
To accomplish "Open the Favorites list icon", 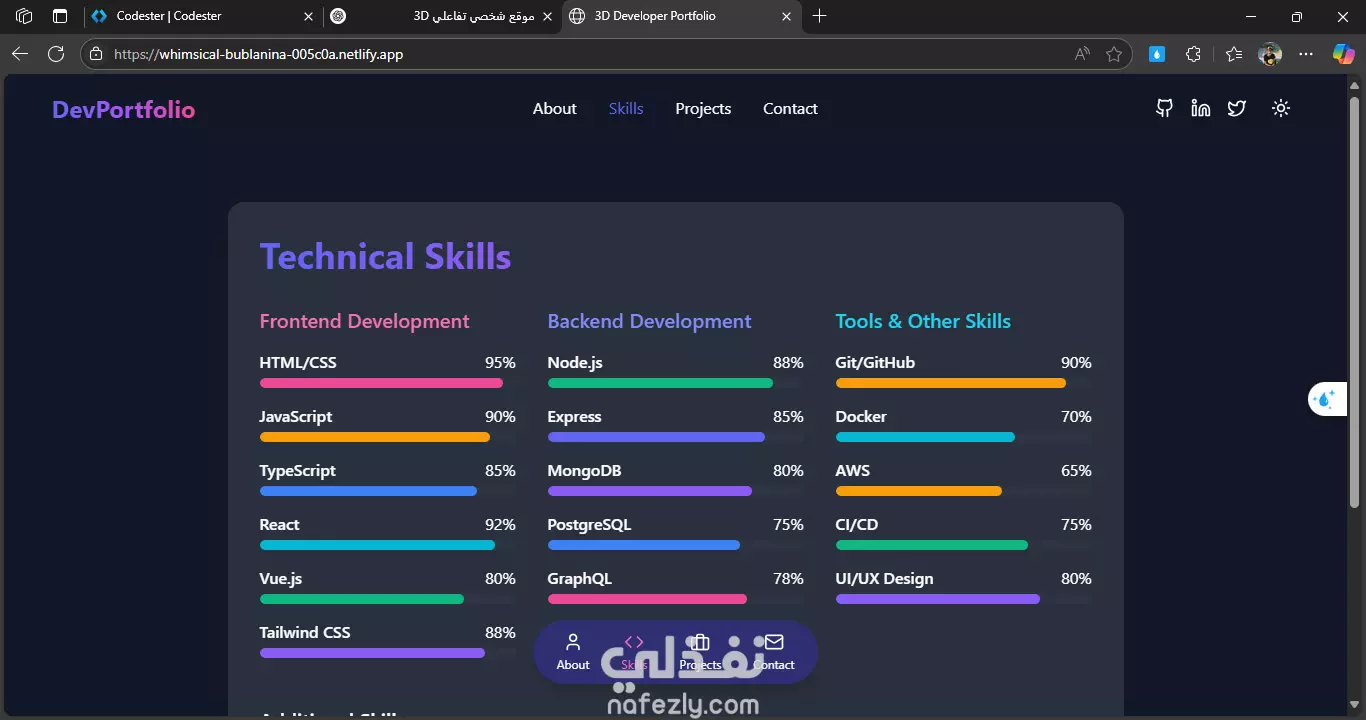I will click(x=1234, y=54).
